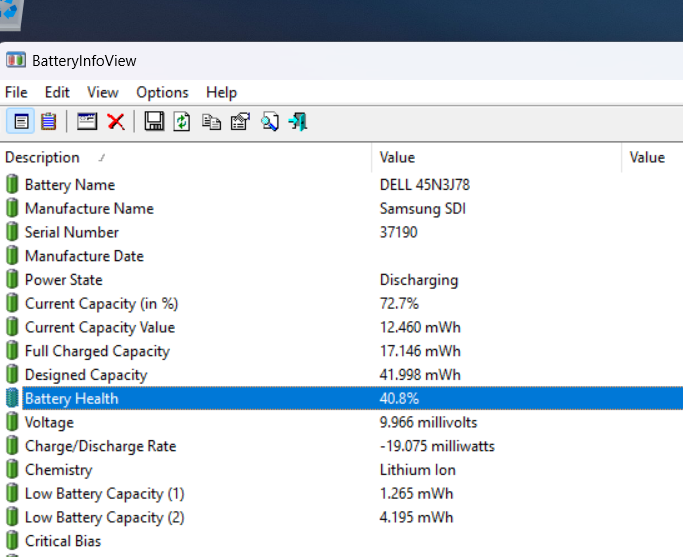Click the battery icon beside Designed Capacity
The height and width of the screenshot is (557, 683).
[12, 374]
